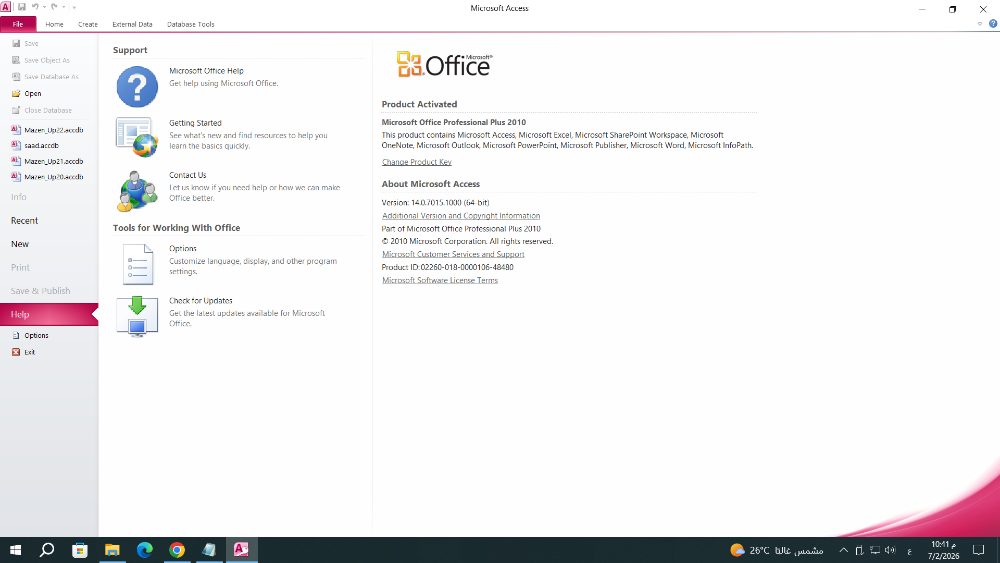Select the Recent section in sidebar
Viewport: 1000px width, 563px height.
[x=24, y=221]
